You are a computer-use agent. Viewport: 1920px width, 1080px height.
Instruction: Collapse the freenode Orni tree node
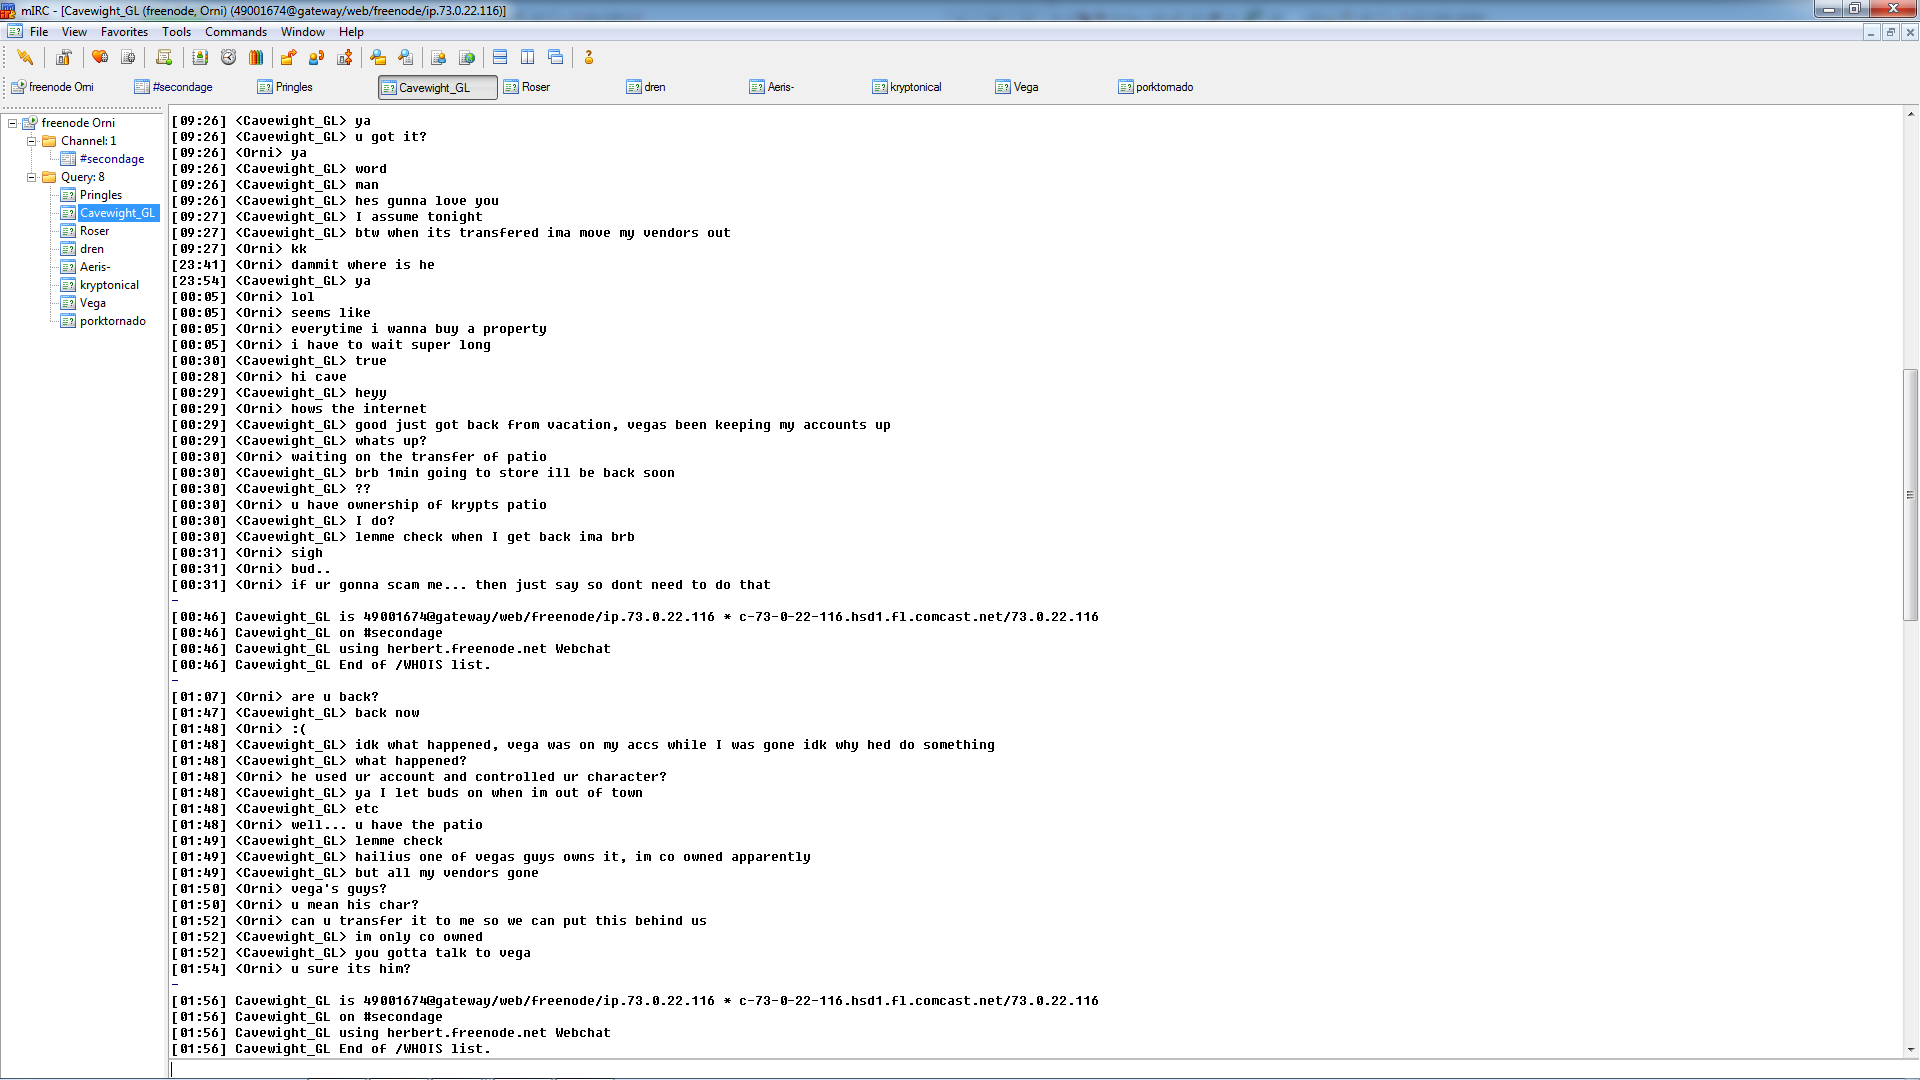coord(13,123)
